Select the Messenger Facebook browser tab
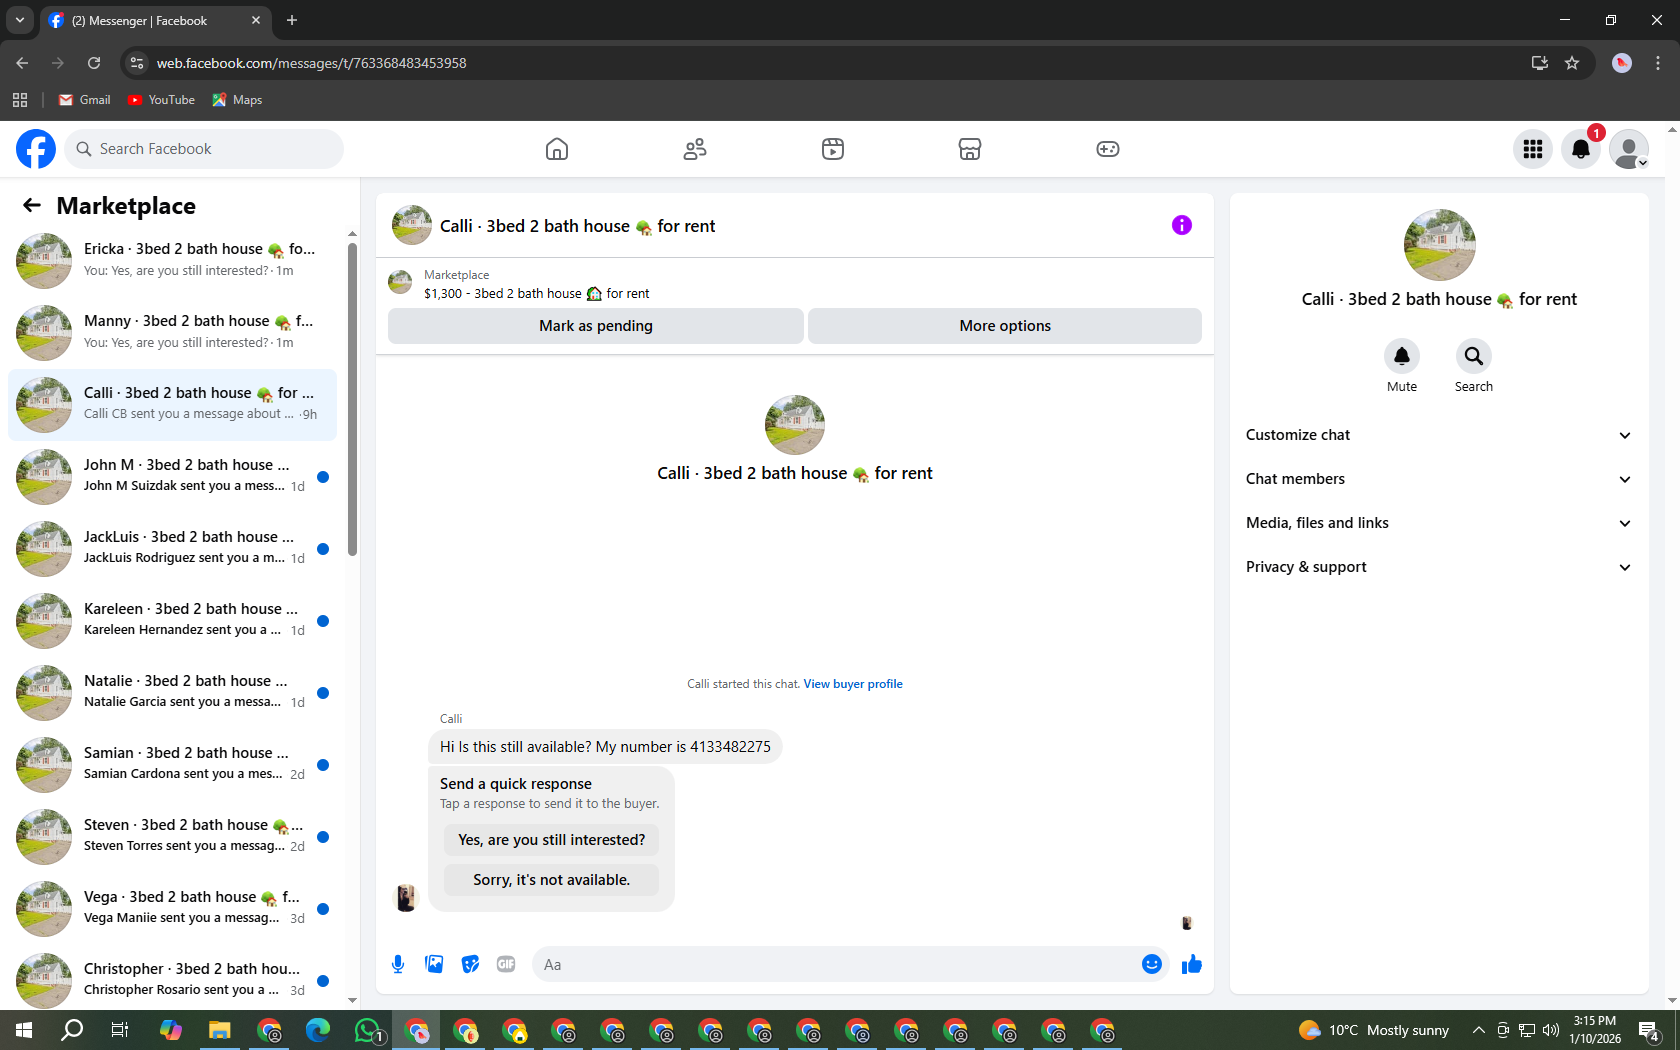 tap(155, 20)
